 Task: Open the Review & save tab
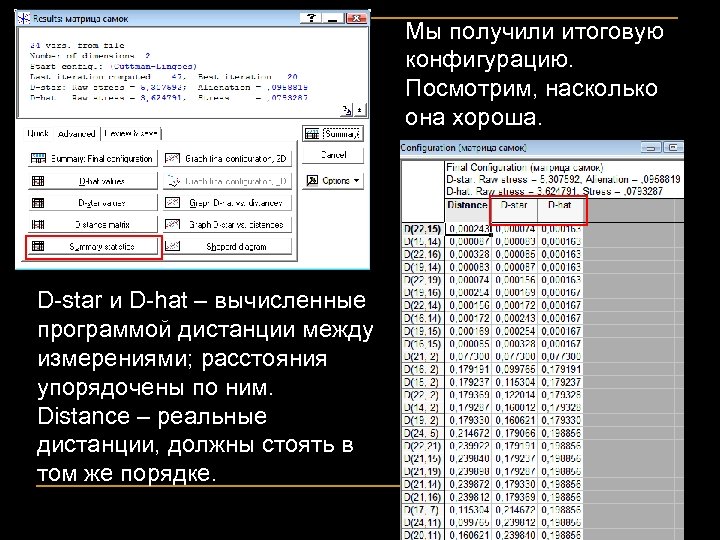coord(131,133)
